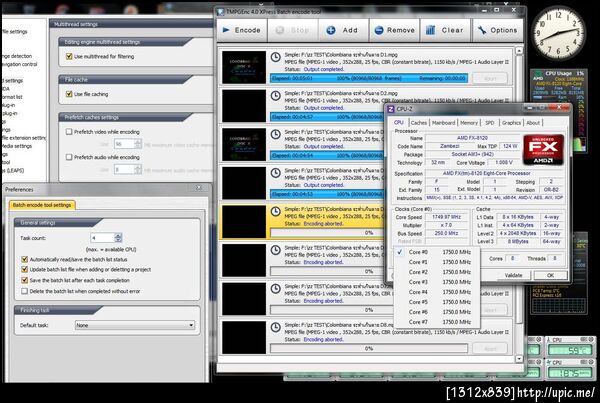
Task: Click the CPU temperature 59°C gadget
Action: [570, 346]
